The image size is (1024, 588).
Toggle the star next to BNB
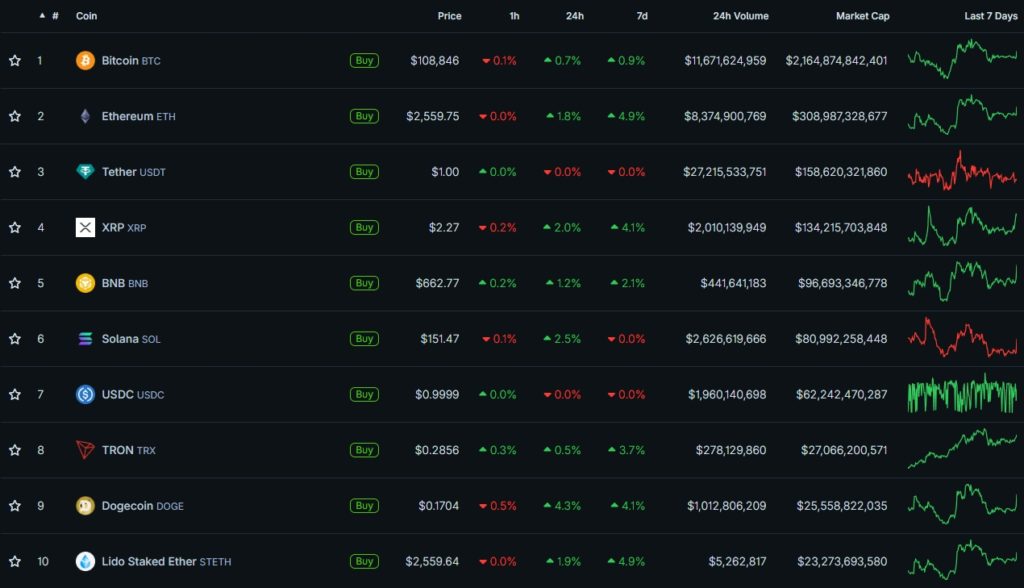tap(14, 282)
